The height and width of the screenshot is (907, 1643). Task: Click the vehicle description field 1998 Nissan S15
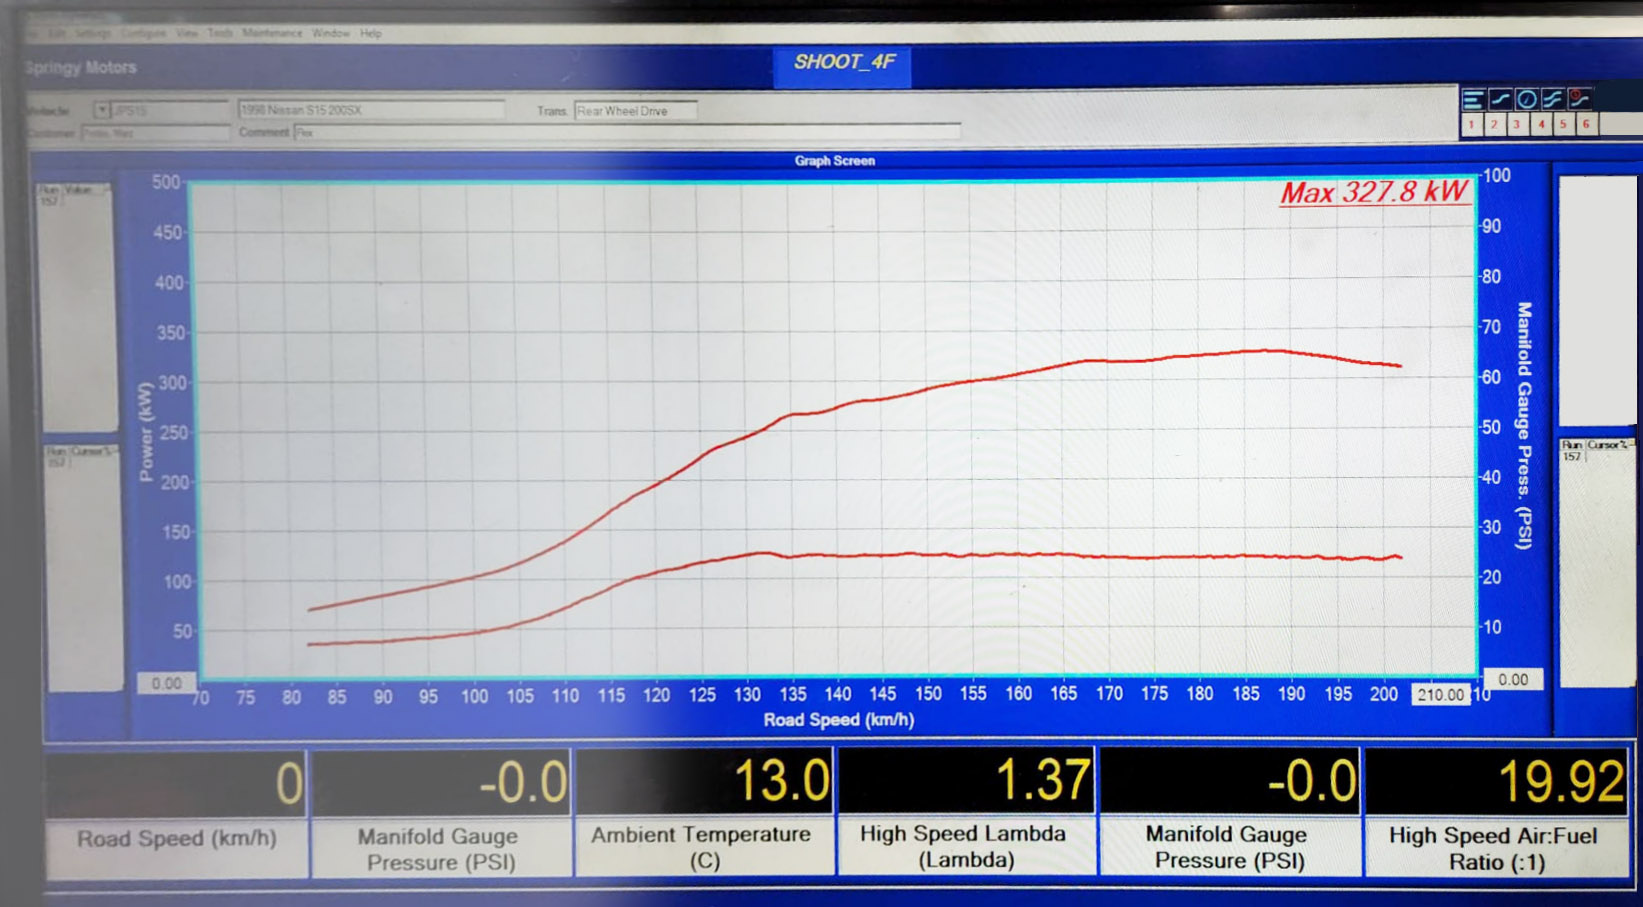370,110
